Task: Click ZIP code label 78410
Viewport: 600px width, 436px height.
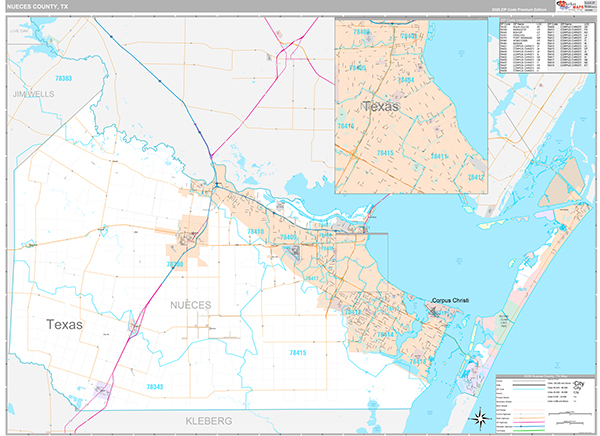Action: (x=255, y=232)
